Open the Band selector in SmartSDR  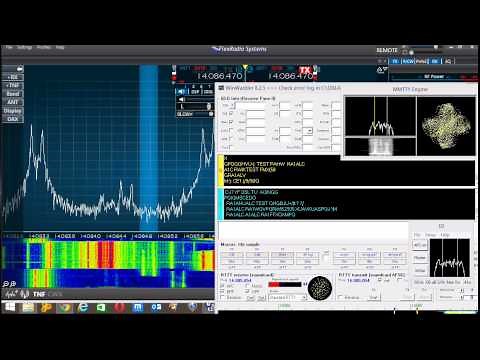13,94
